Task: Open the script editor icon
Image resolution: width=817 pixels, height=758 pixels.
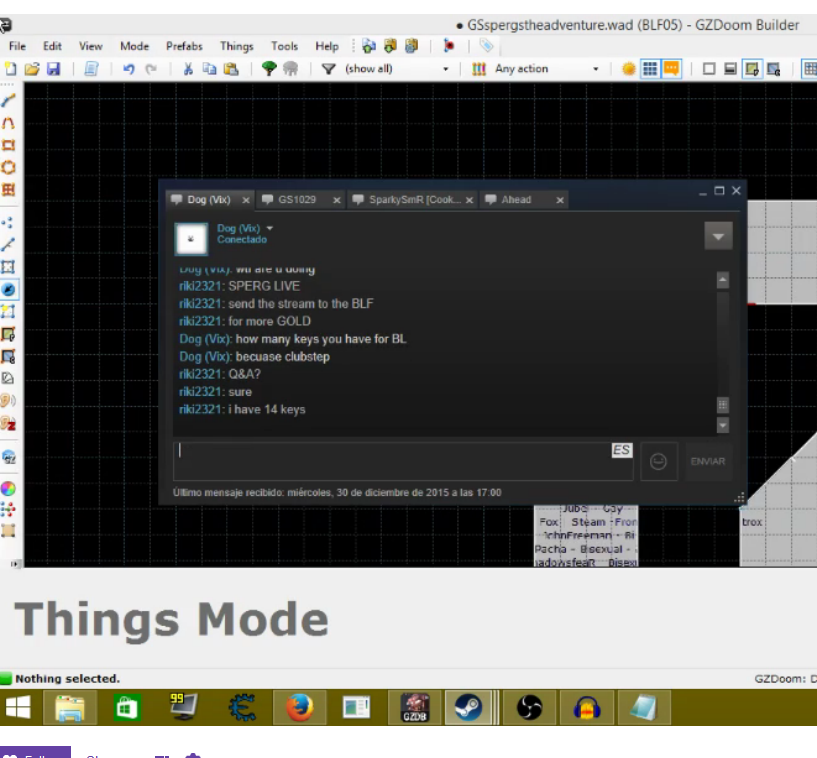Action: tap(91, 69)
